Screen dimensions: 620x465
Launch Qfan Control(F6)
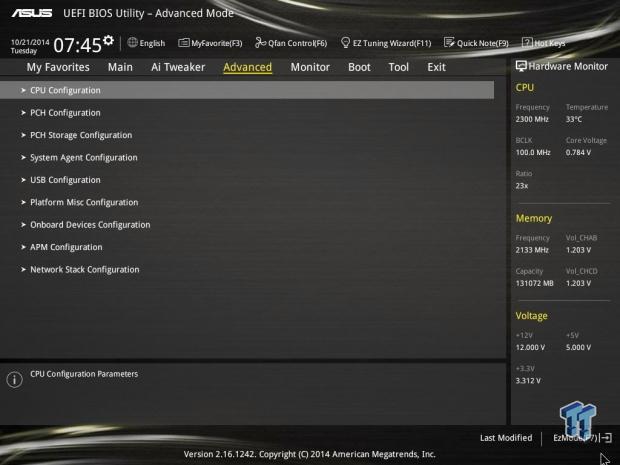297,43
